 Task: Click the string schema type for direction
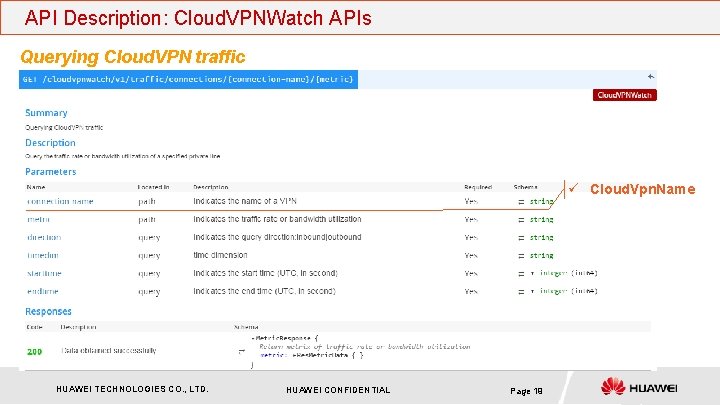coord(541,237)
